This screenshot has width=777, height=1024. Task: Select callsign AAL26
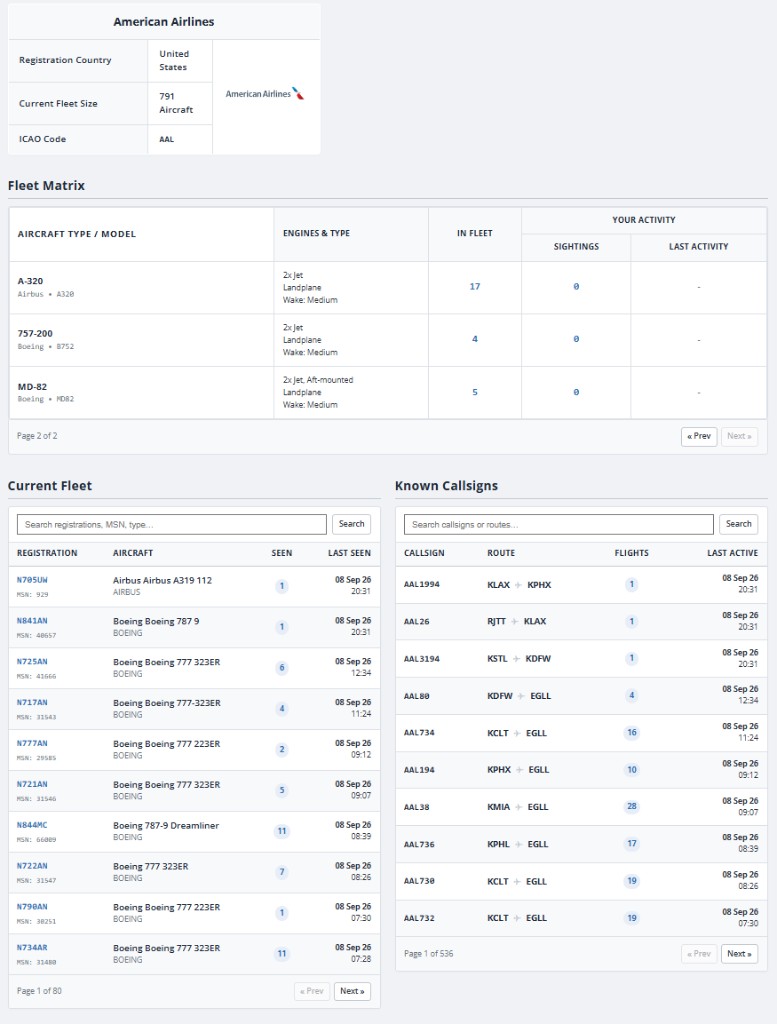pos(417,622)
